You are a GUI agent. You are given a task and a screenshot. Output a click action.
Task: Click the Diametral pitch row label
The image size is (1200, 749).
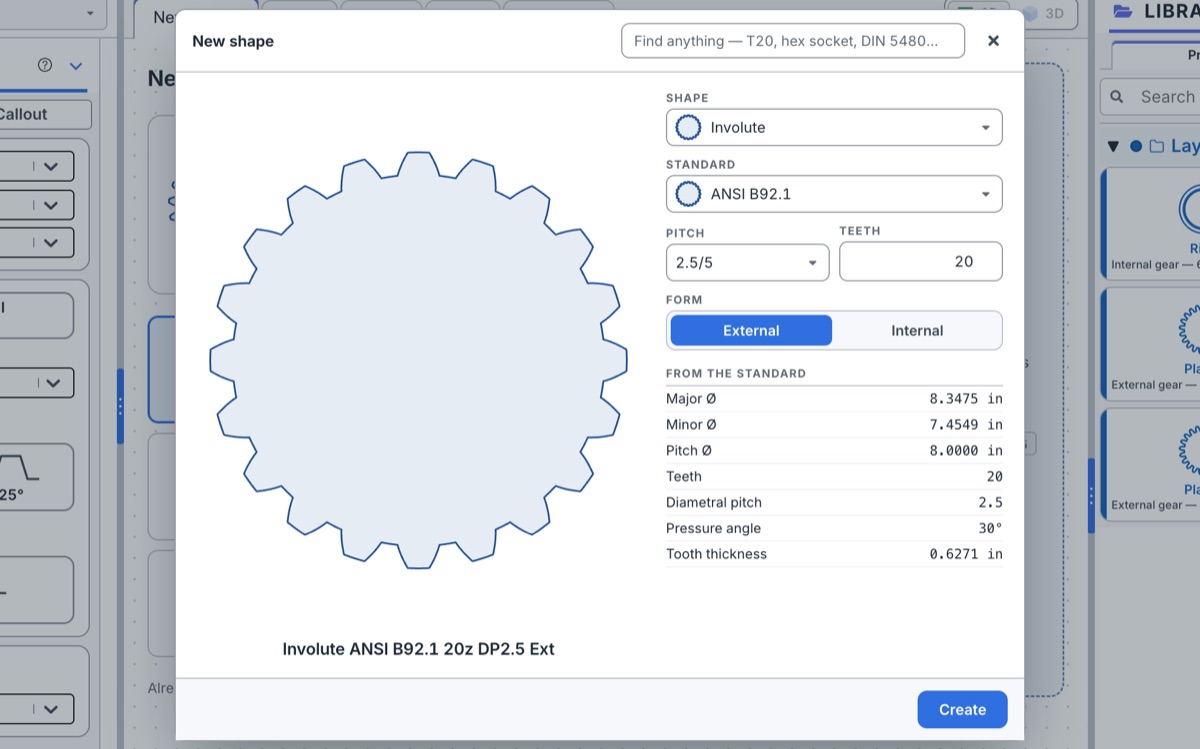[713, 502]
